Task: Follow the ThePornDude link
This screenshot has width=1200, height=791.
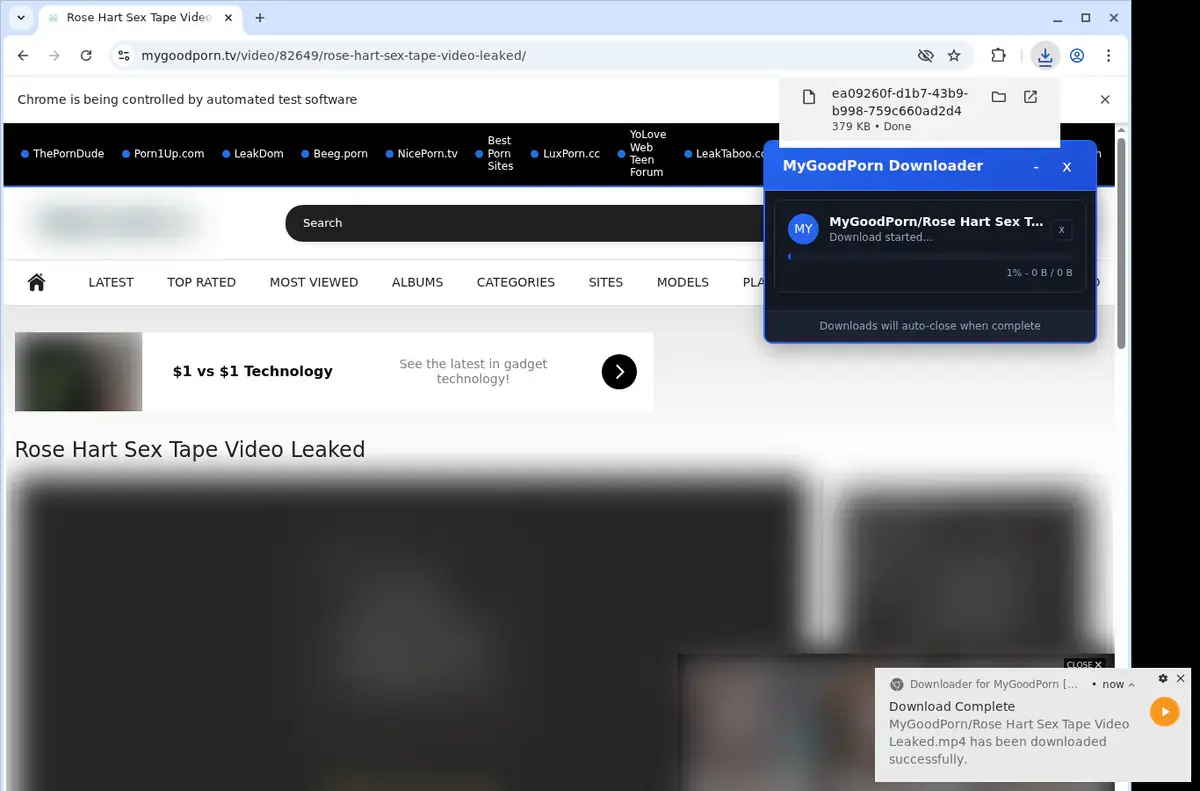Action: coord(69,154)
